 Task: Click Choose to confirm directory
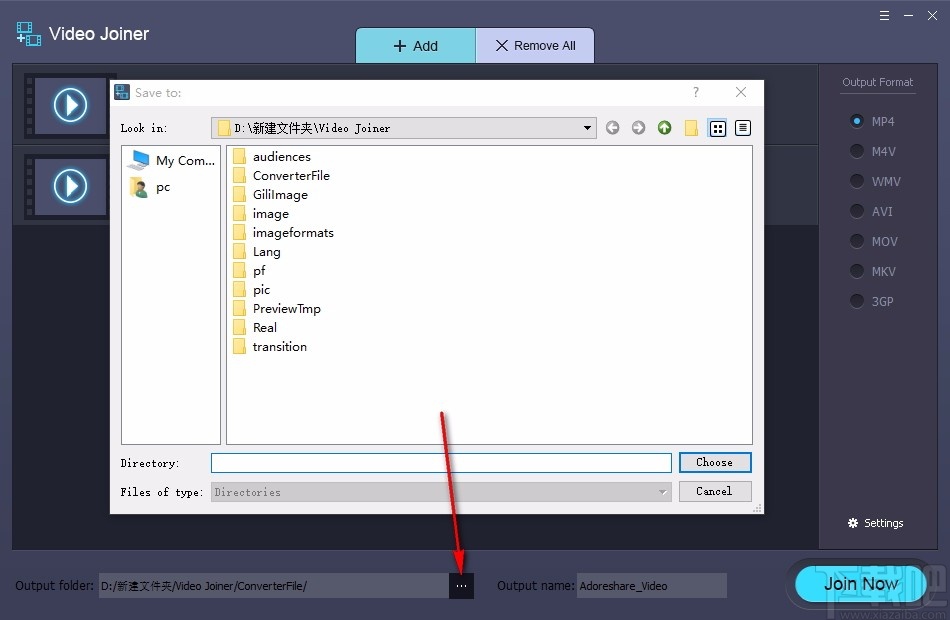(715, 462)
